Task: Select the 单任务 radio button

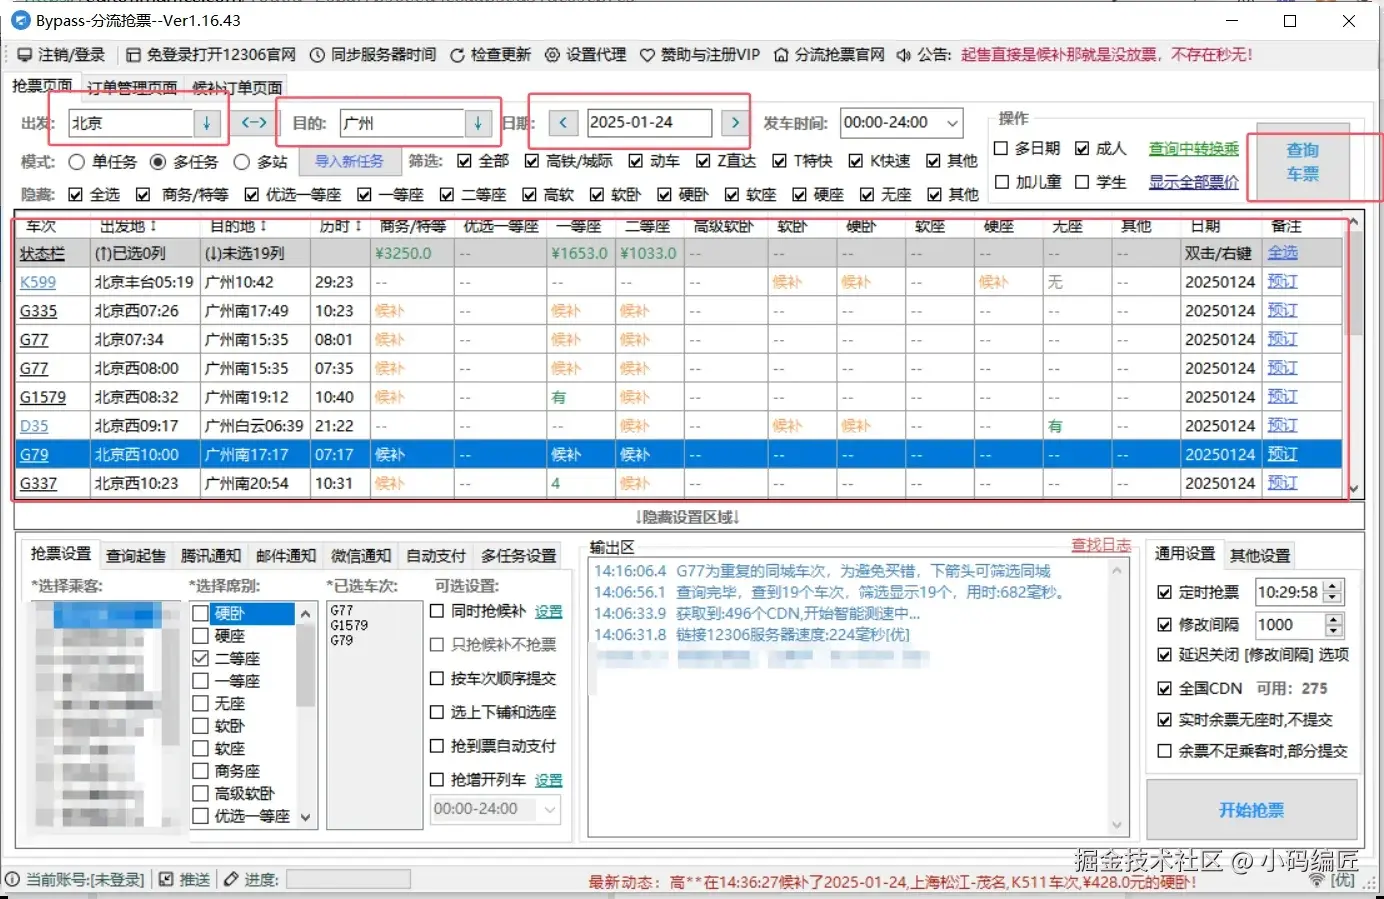Action: point(77,161)
